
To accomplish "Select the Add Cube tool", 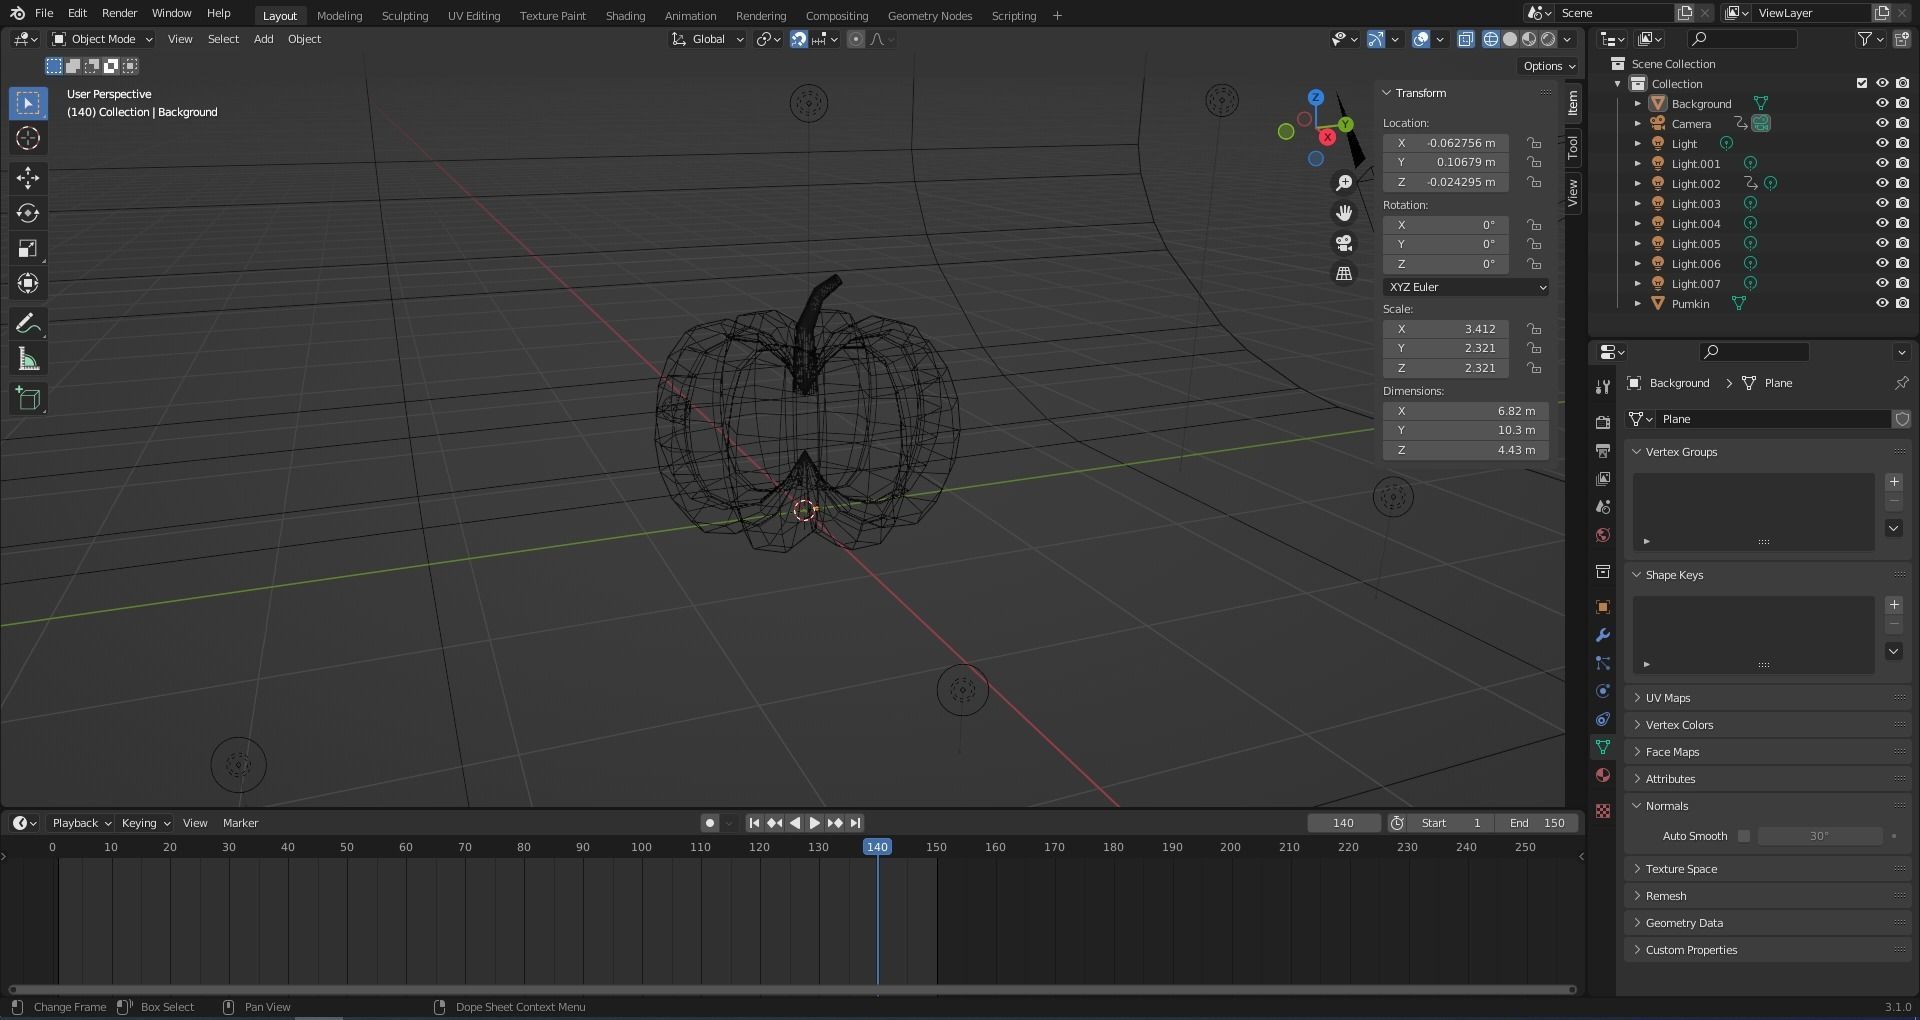I will click(28, 399).
